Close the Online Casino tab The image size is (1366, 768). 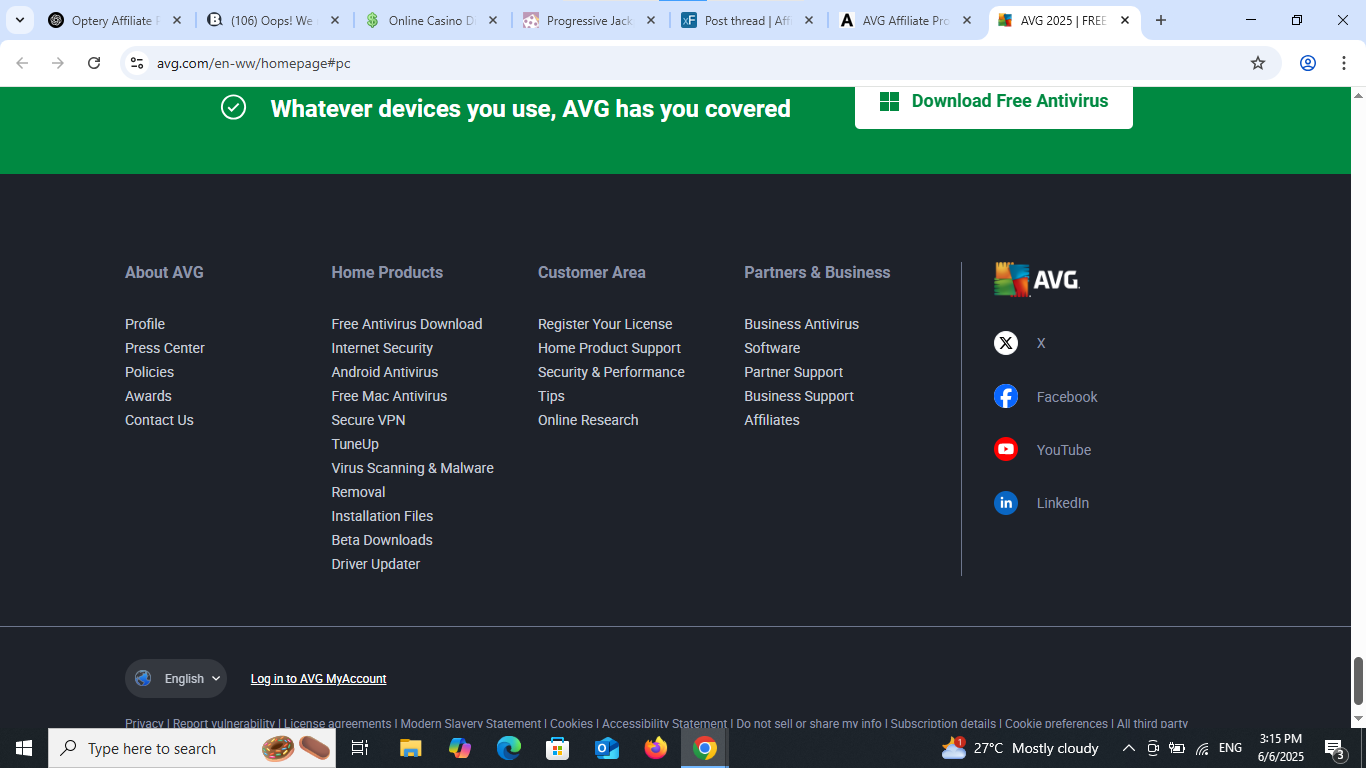click(x=493, y=20)
